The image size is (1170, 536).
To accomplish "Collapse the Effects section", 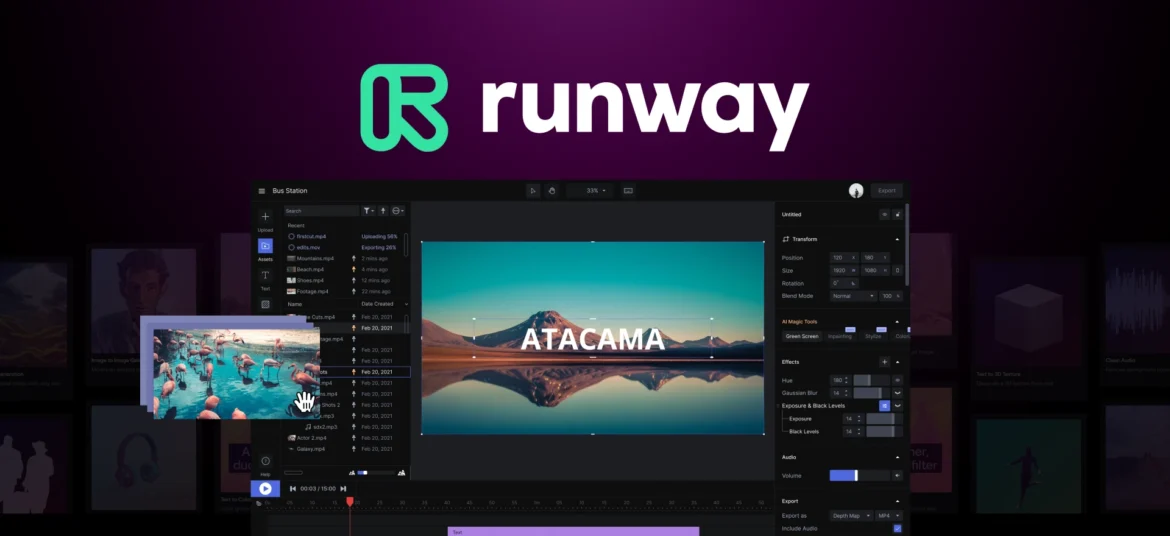I will [x=897, y=362].
